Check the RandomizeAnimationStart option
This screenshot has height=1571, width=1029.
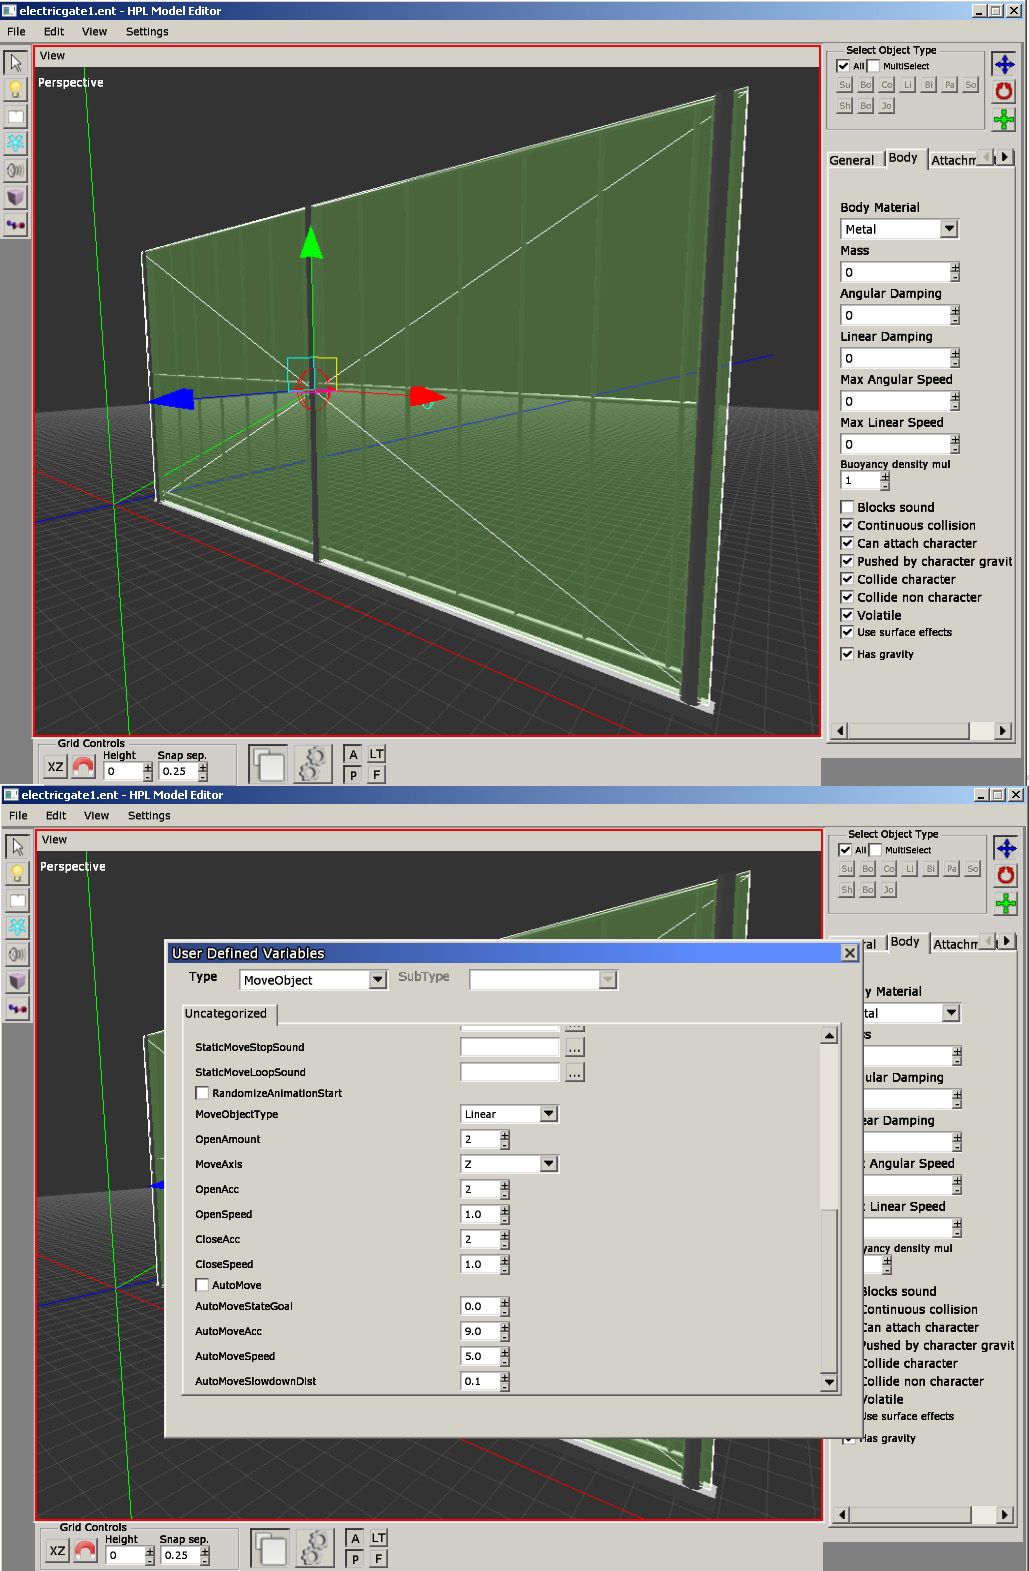click(x=202, y=1093)
